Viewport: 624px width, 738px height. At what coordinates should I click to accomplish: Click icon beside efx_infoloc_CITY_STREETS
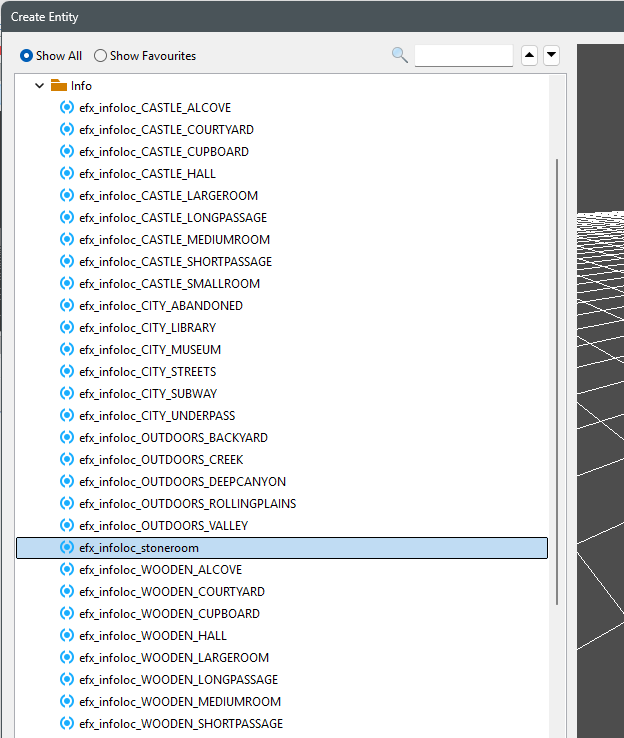(x=67, y=371)
